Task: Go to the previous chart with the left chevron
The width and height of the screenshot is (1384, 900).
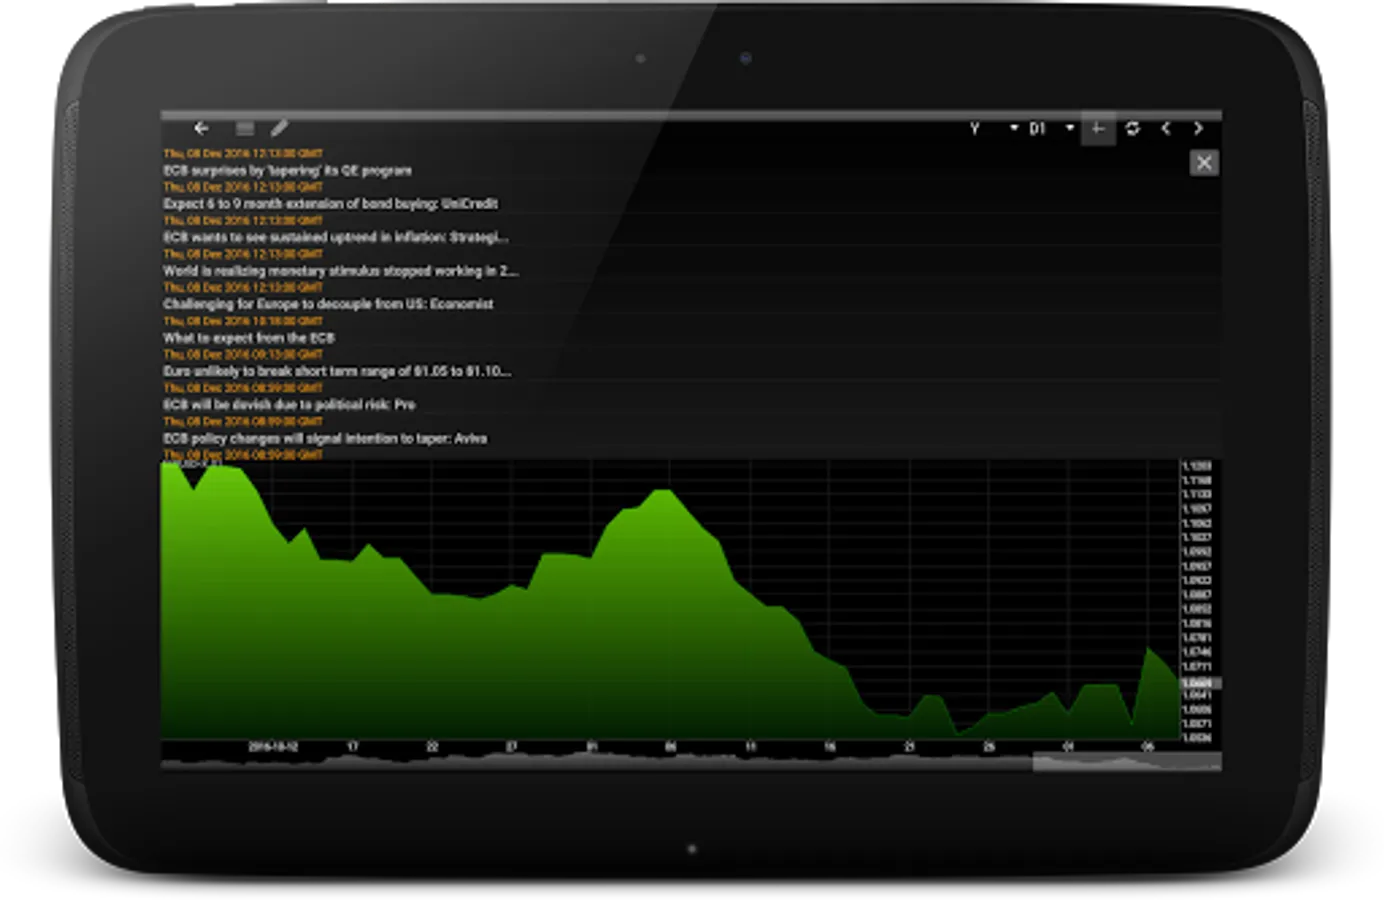Action: pyautogui.click(x=1165, y=128)
